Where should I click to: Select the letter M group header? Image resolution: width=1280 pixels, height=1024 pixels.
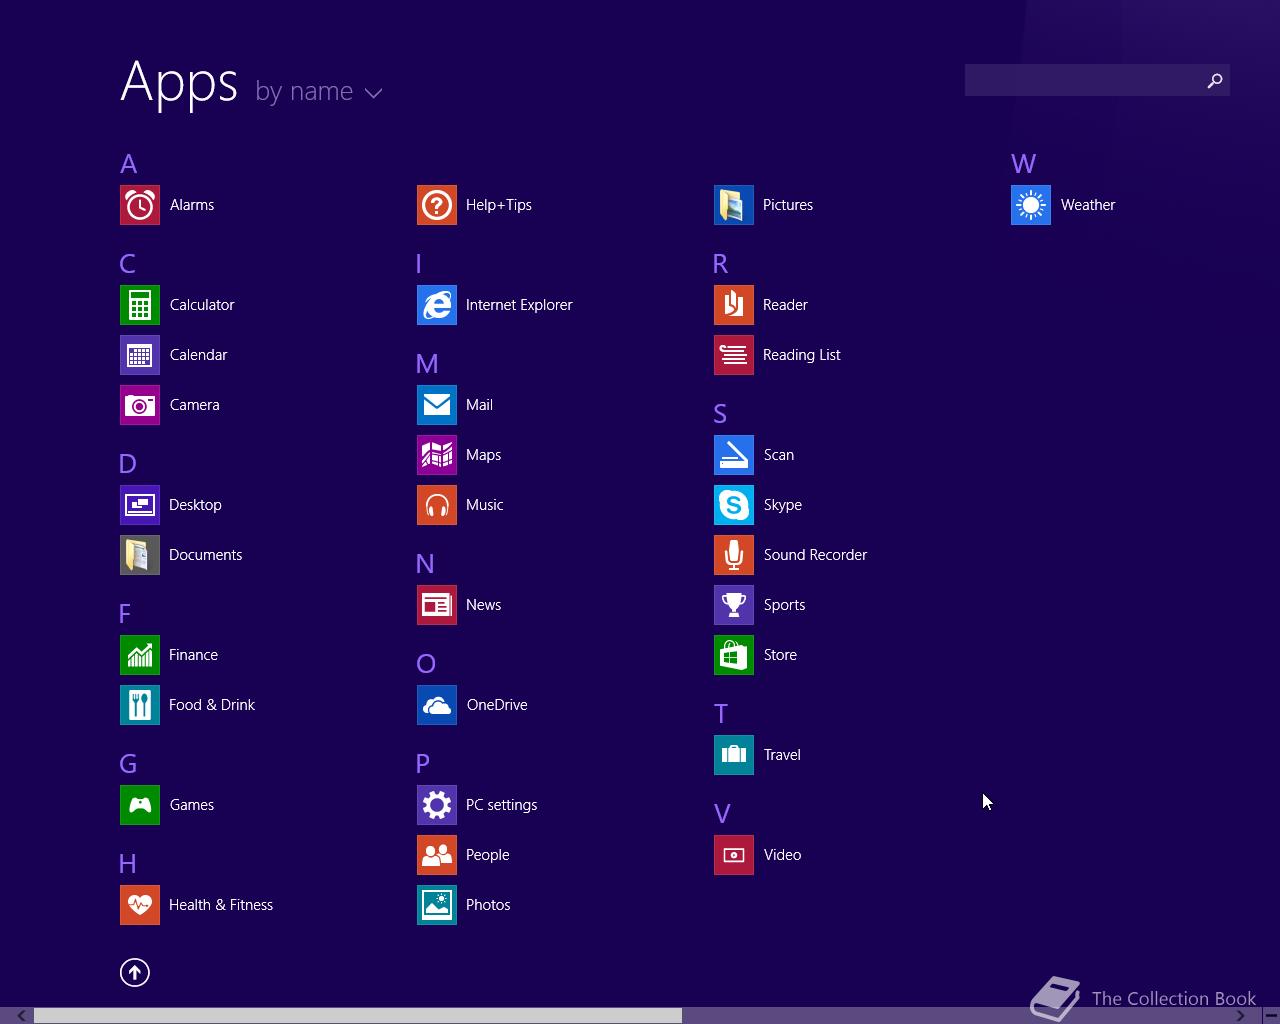pyautogui.click(x=428, y=364)
